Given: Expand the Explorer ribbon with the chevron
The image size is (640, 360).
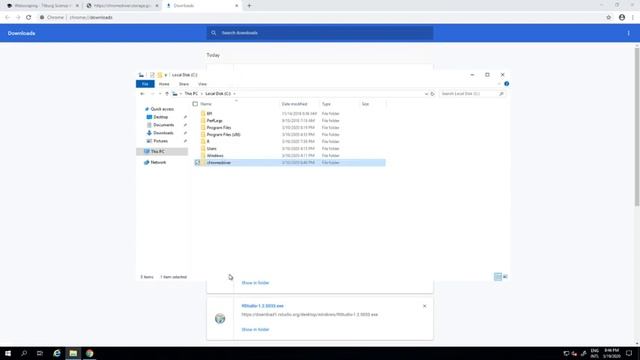Looking at the screenshot, I should click(x=499, y=84).
